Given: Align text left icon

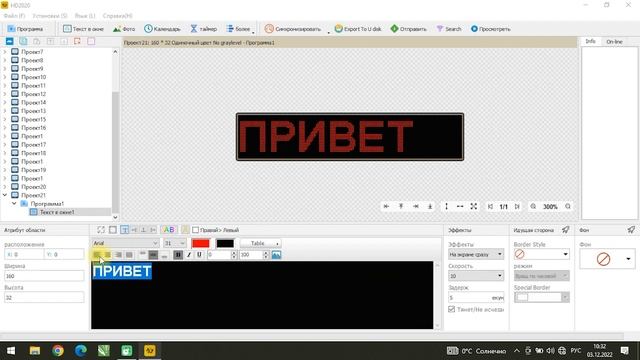Looking at the screenshot, I should tap(97, 255).
